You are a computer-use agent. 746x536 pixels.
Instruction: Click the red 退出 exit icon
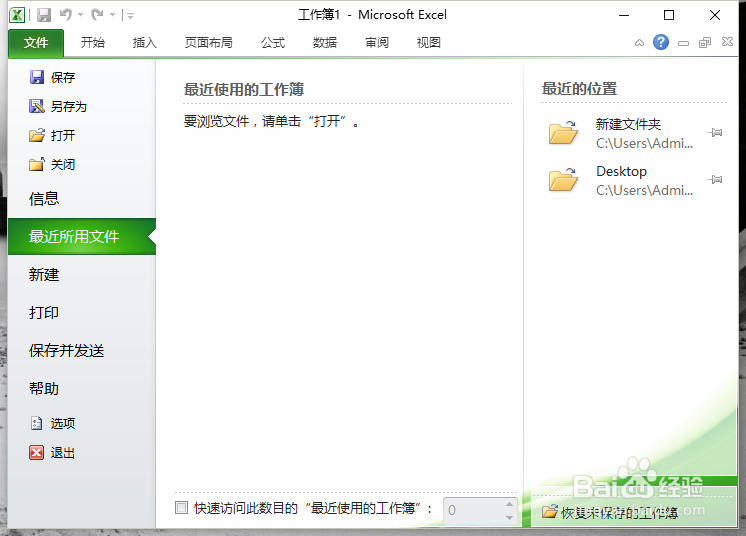pyautogui.click(x=37, y=452)
